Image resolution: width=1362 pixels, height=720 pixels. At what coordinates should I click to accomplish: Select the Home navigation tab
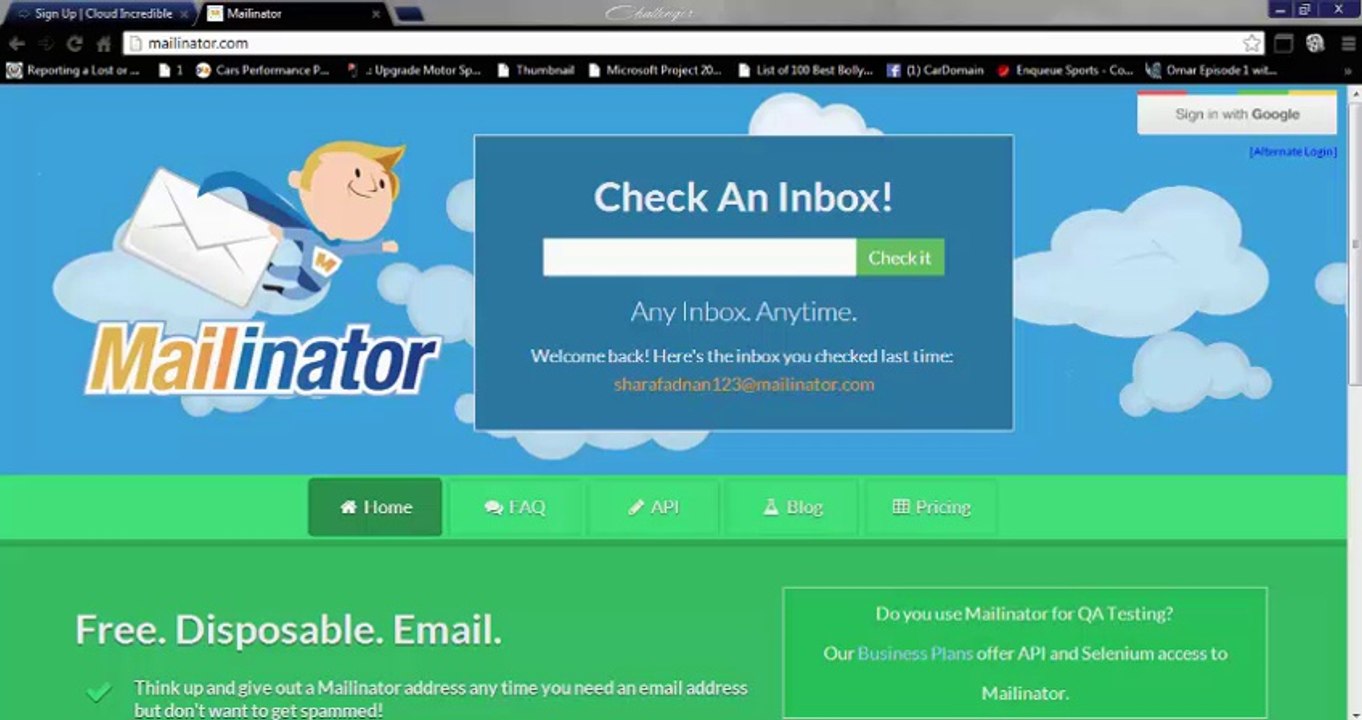(375, 507)
